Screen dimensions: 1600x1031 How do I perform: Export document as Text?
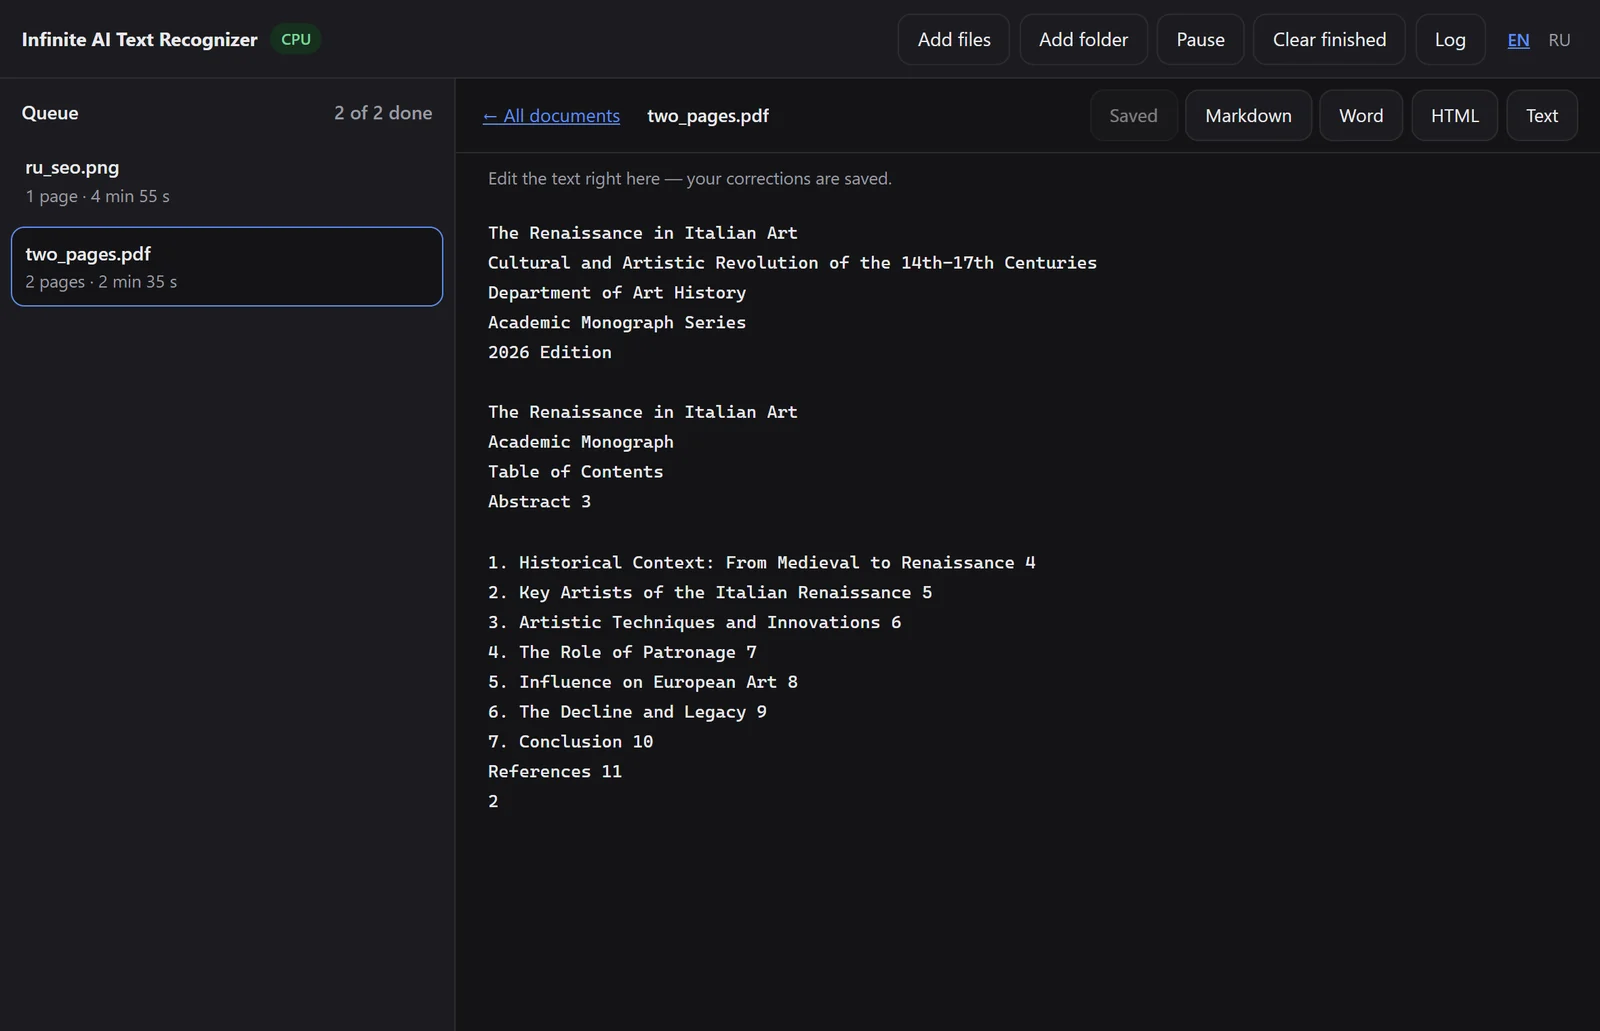[x=1541, y=116]
